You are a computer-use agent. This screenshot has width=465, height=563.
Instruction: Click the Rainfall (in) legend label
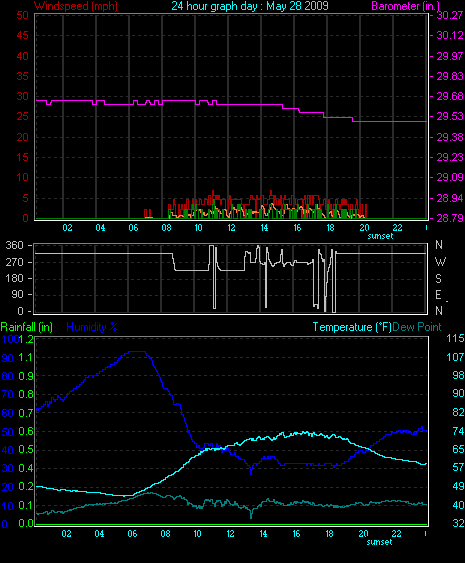click(27, 327)
